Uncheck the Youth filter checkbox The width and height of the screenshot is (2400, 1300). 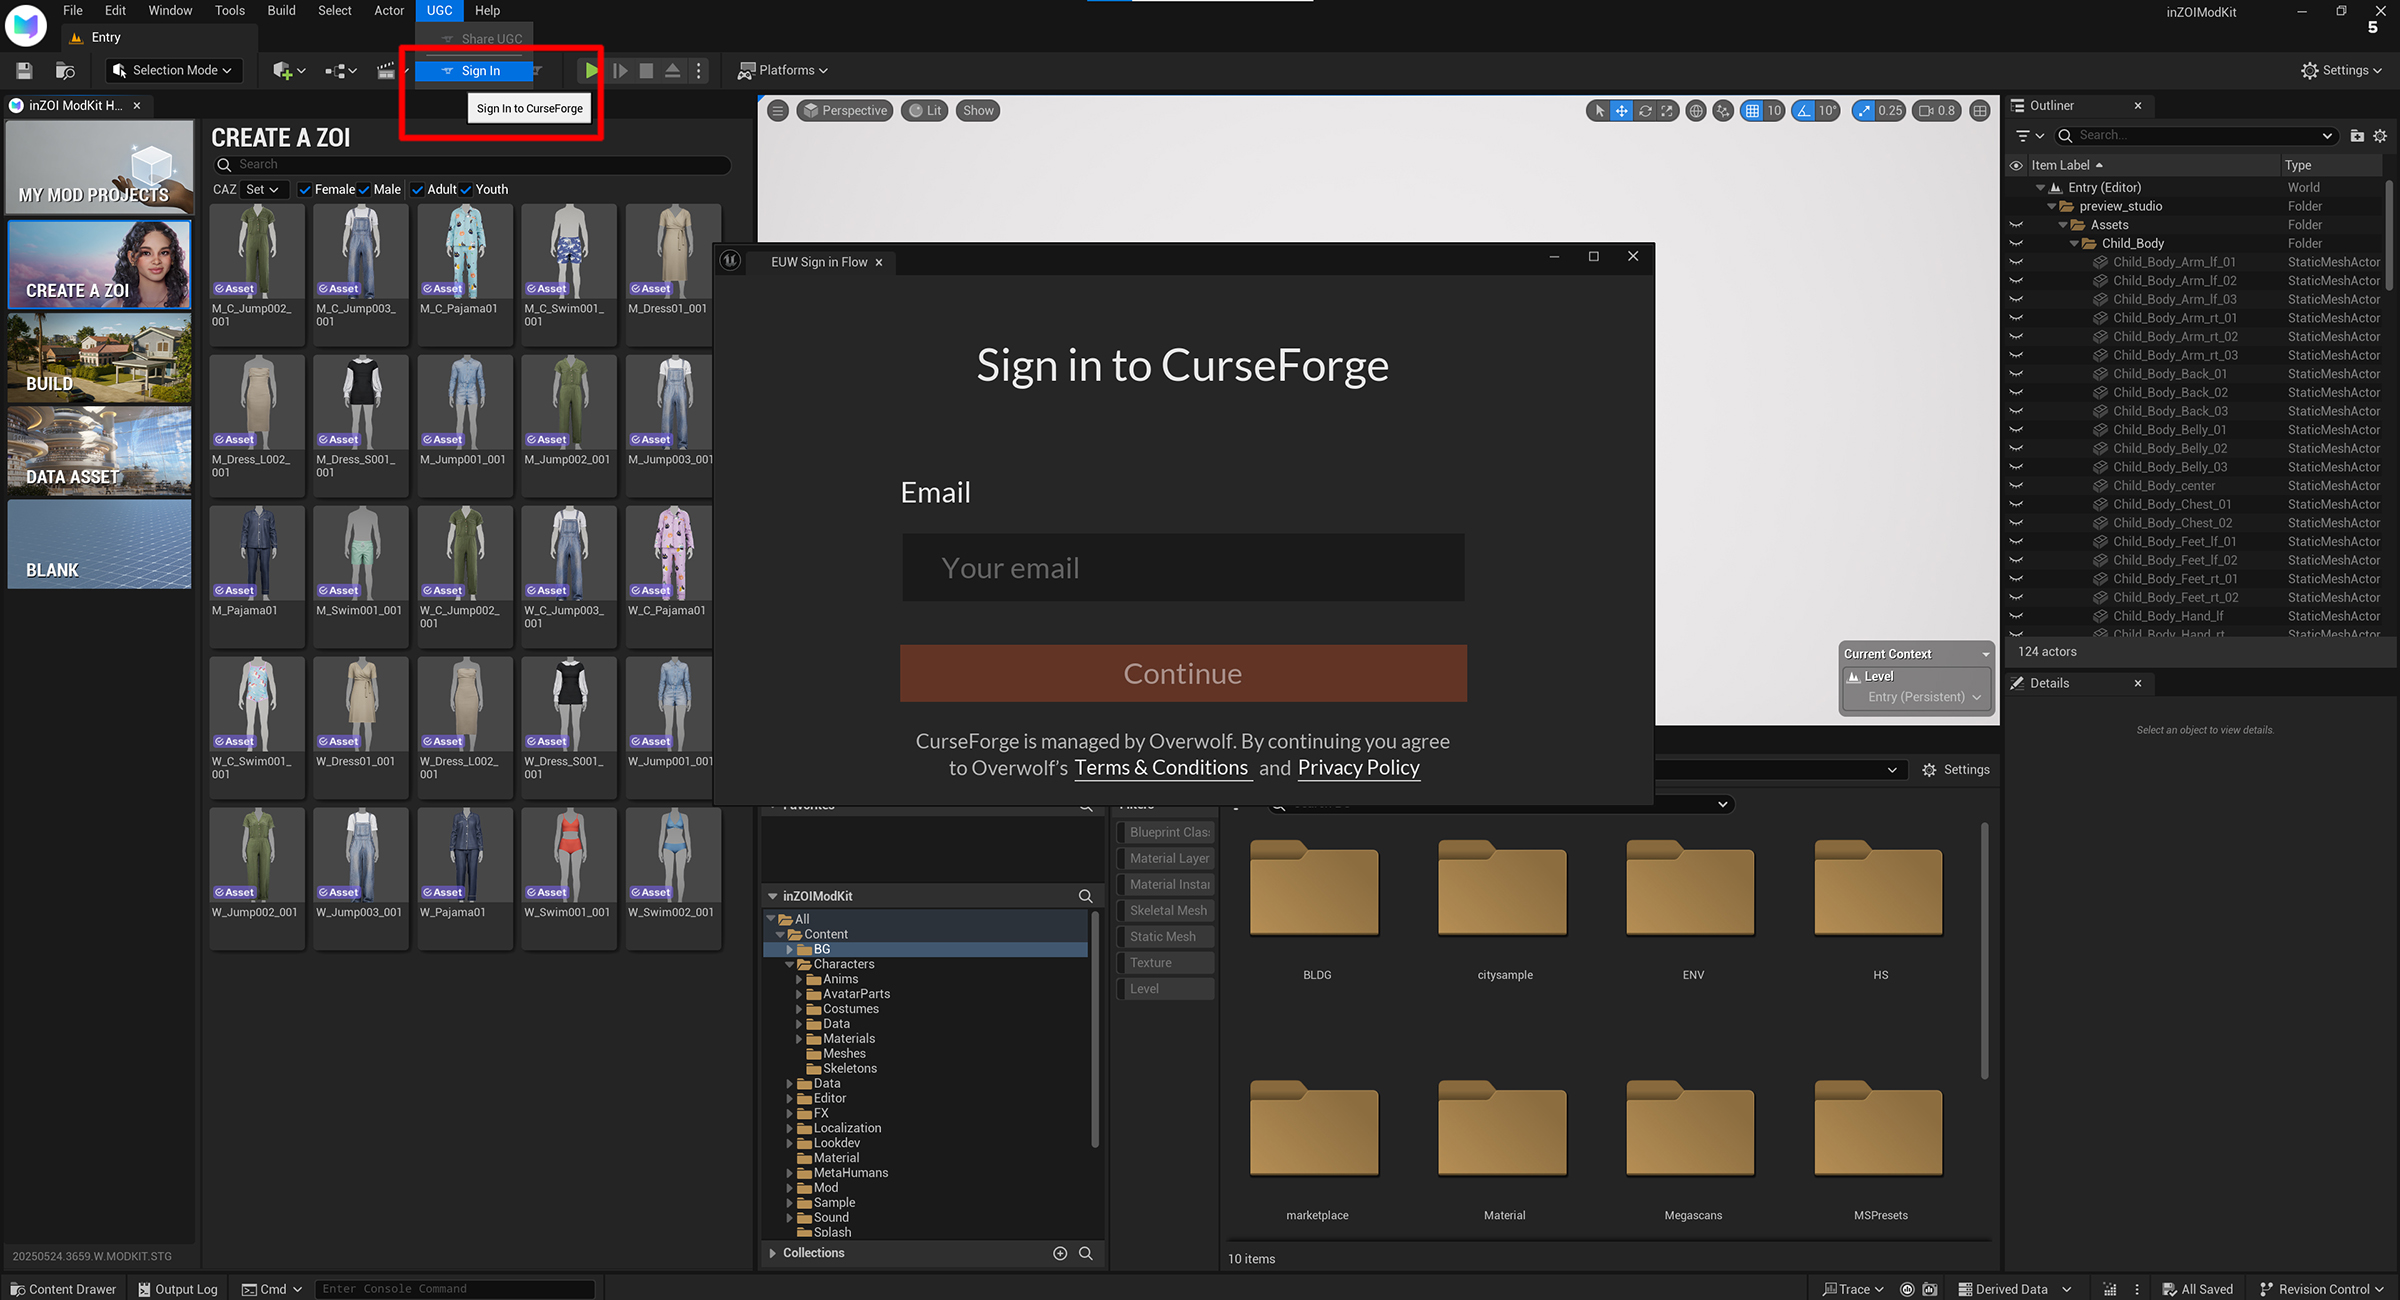pyautogui.click(x=466, y=190)
